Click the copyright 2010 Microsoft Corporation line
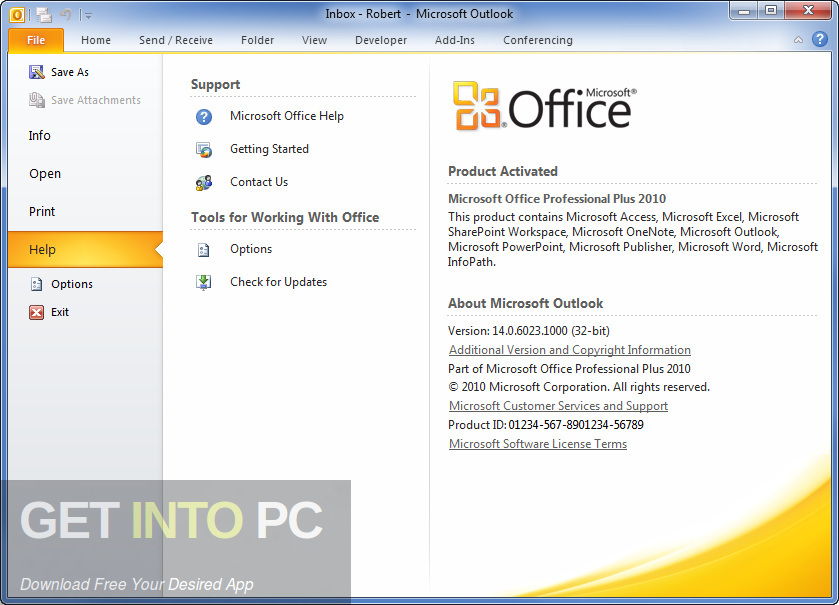Screen dimensions: 839x605 click(579, 387)
